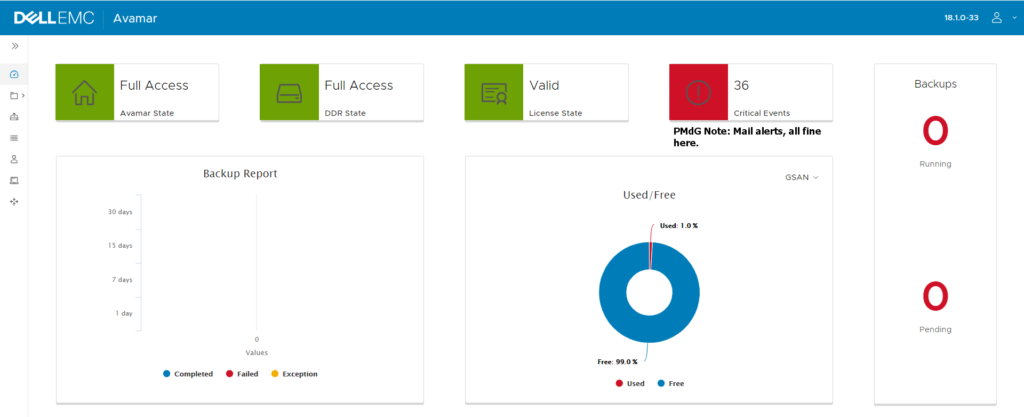Open the laptop icon in sidebar
The image size is (1024, 417).
(13, 180)
